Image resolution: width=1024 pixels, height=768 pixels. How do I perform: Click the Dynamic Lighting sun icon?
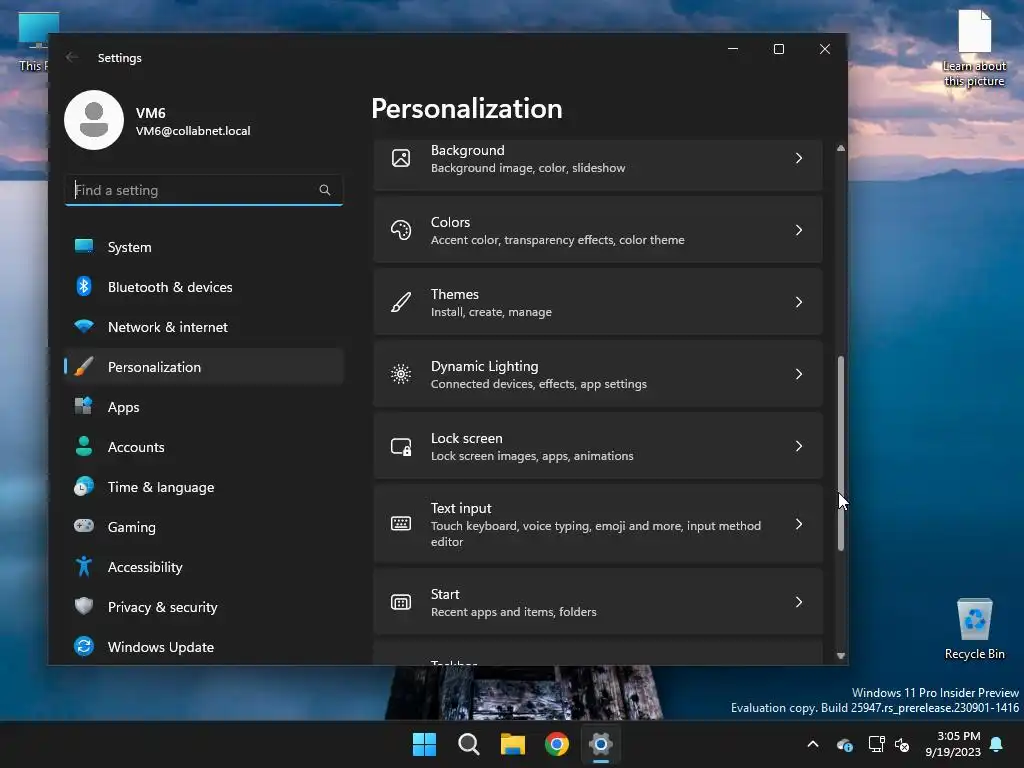pos(401,374)
